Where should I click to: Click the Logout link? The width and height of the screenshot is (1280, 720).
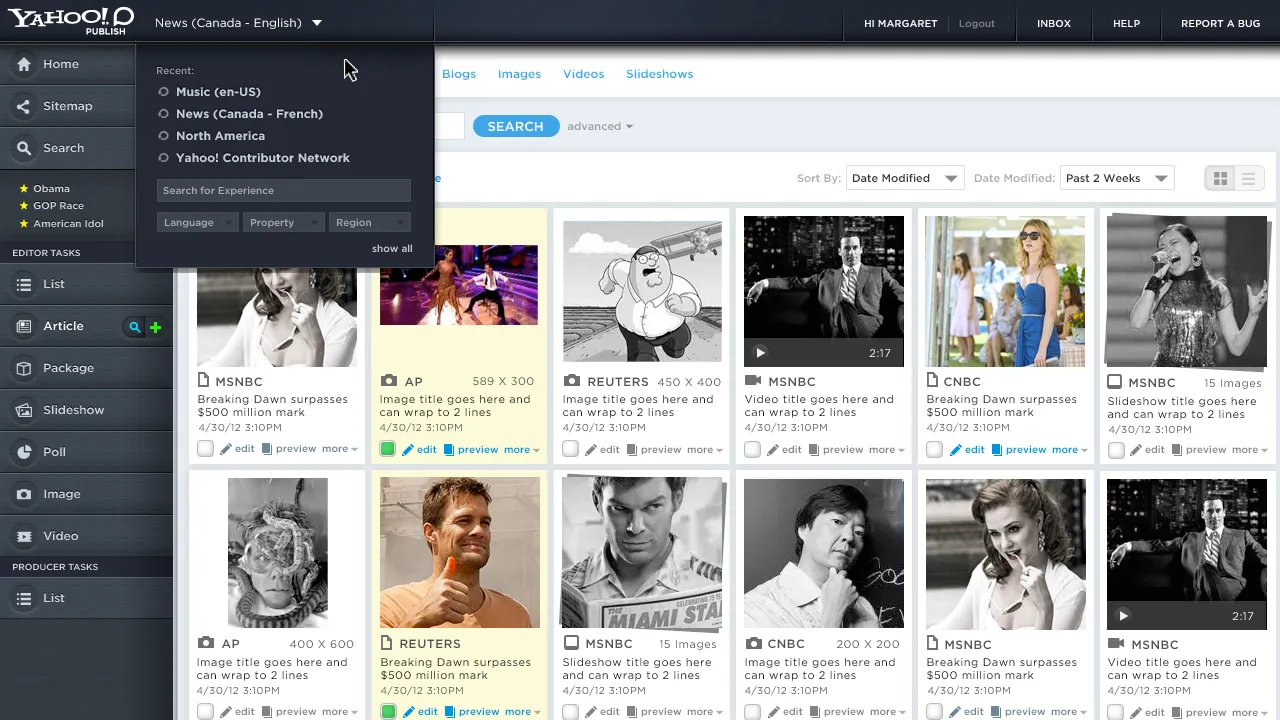[977, 23]
